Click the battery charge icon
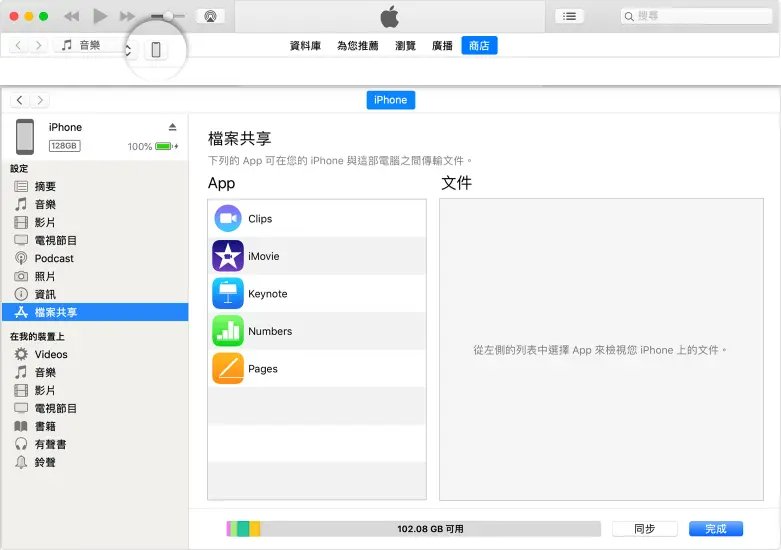The height and width of the screenshot is (550, 781). click(x=166, y=146)
